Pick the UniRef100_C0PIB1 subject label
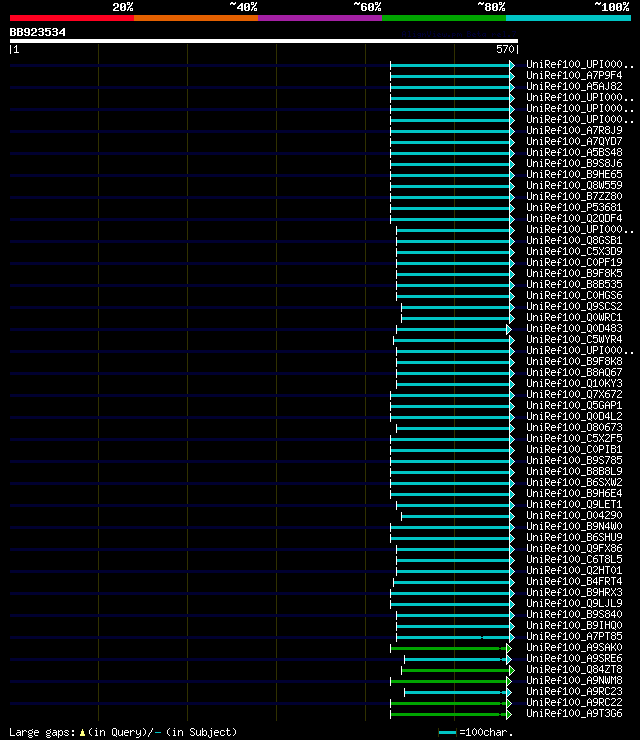 574,450
